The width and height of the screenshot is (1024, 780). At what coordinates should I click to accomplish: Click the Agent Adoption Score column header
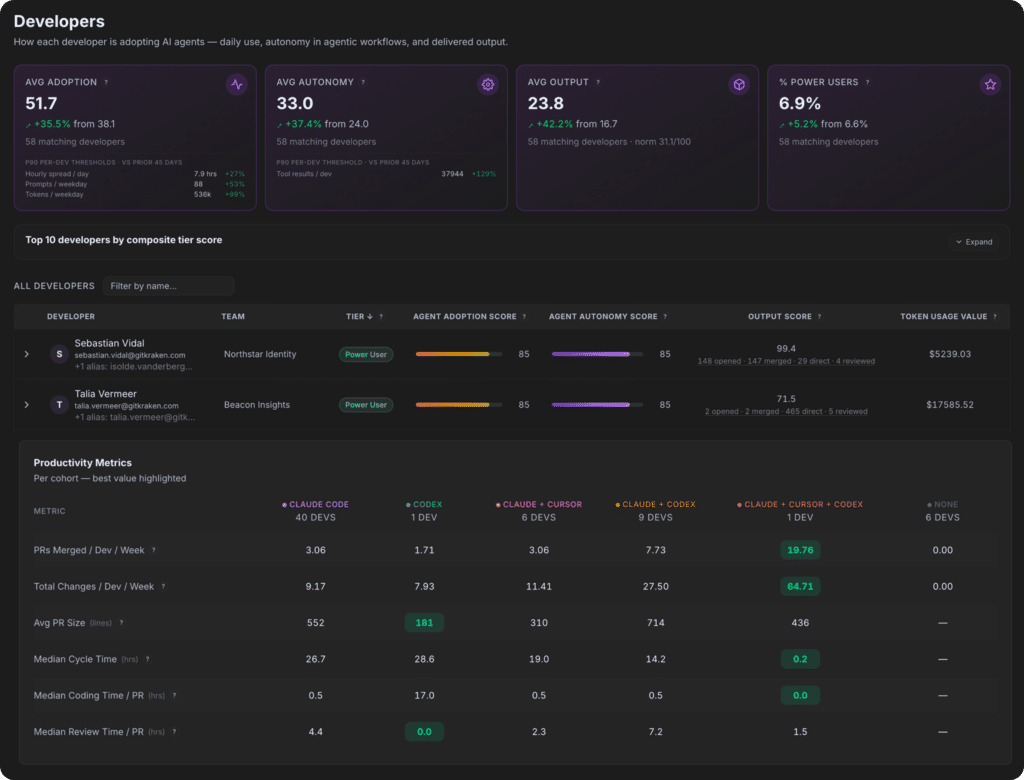pos(464,316)
